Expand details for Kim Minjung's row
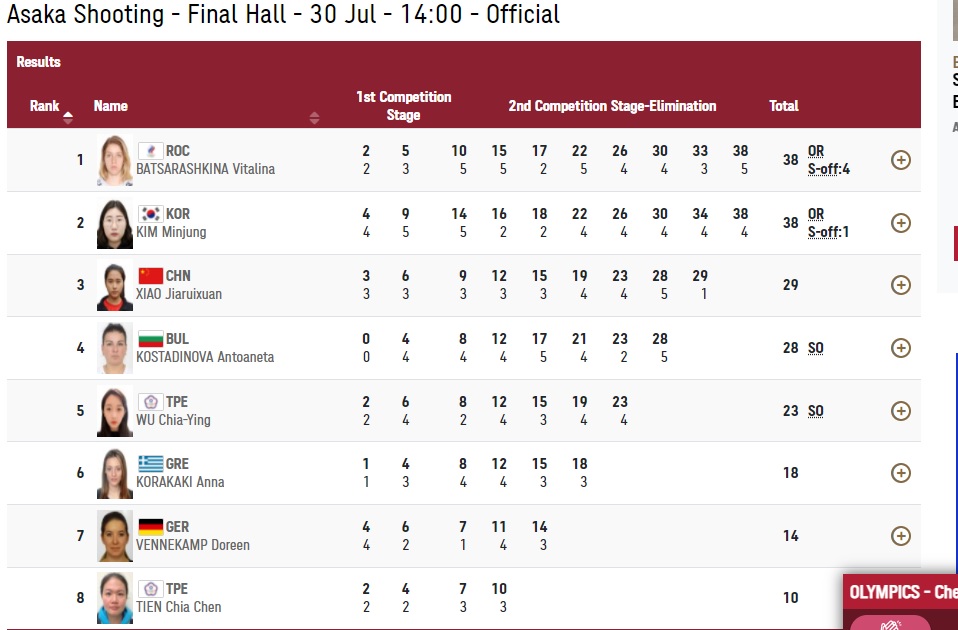This screenshot has height=630, width=958. pos(900,223)
